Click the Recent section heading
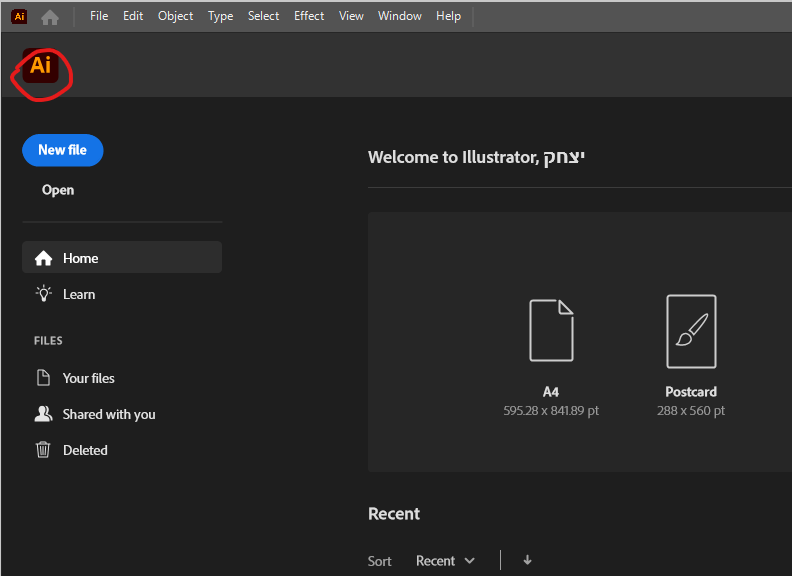792x576 pixels. (x=394, y=514)
